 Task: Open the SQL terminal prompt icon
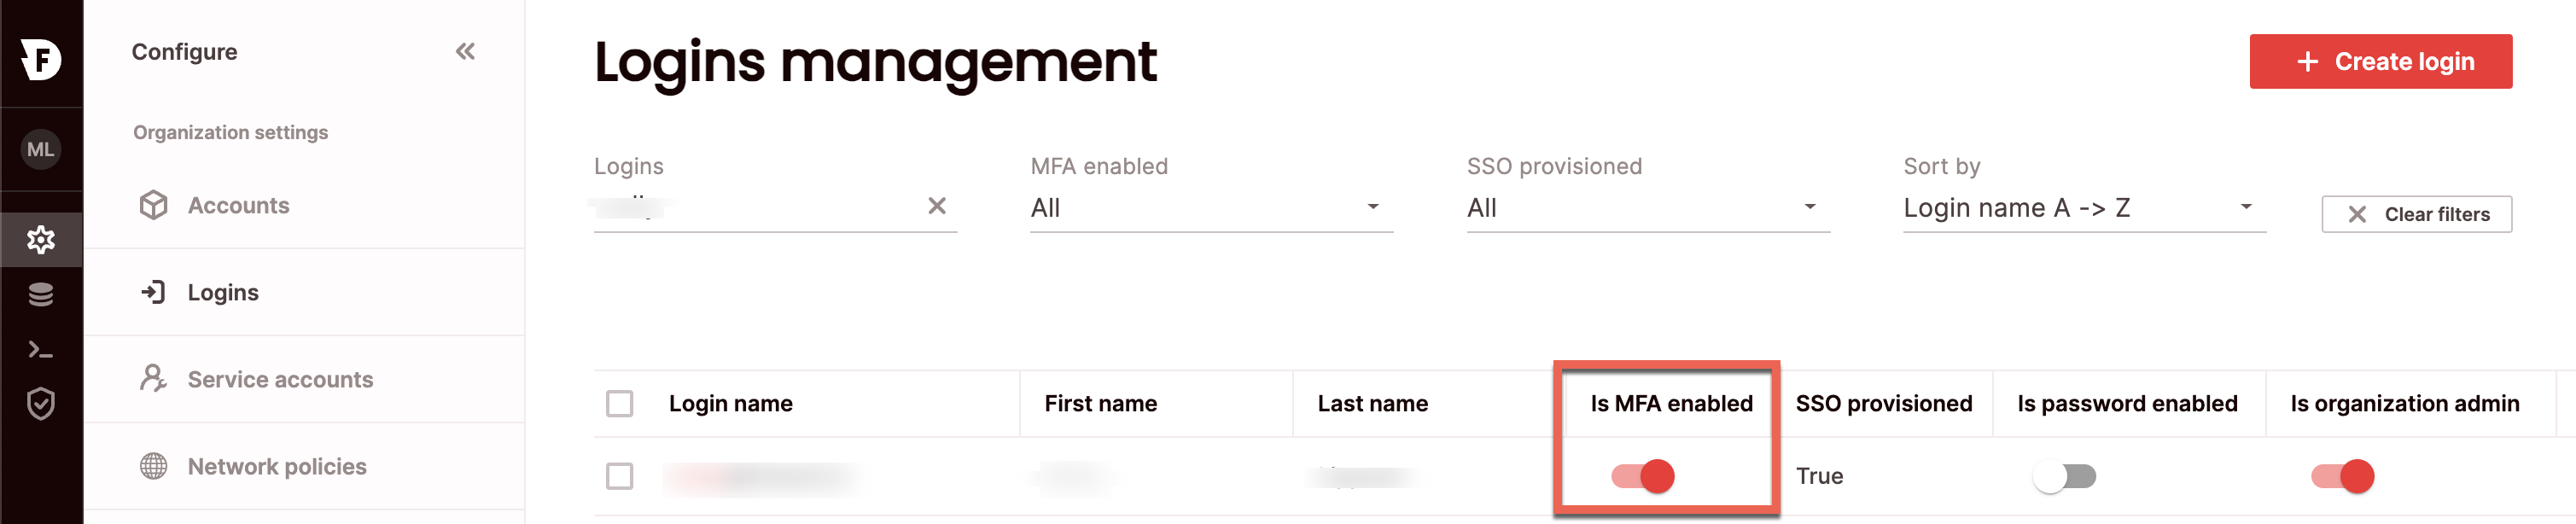point(41,350)
